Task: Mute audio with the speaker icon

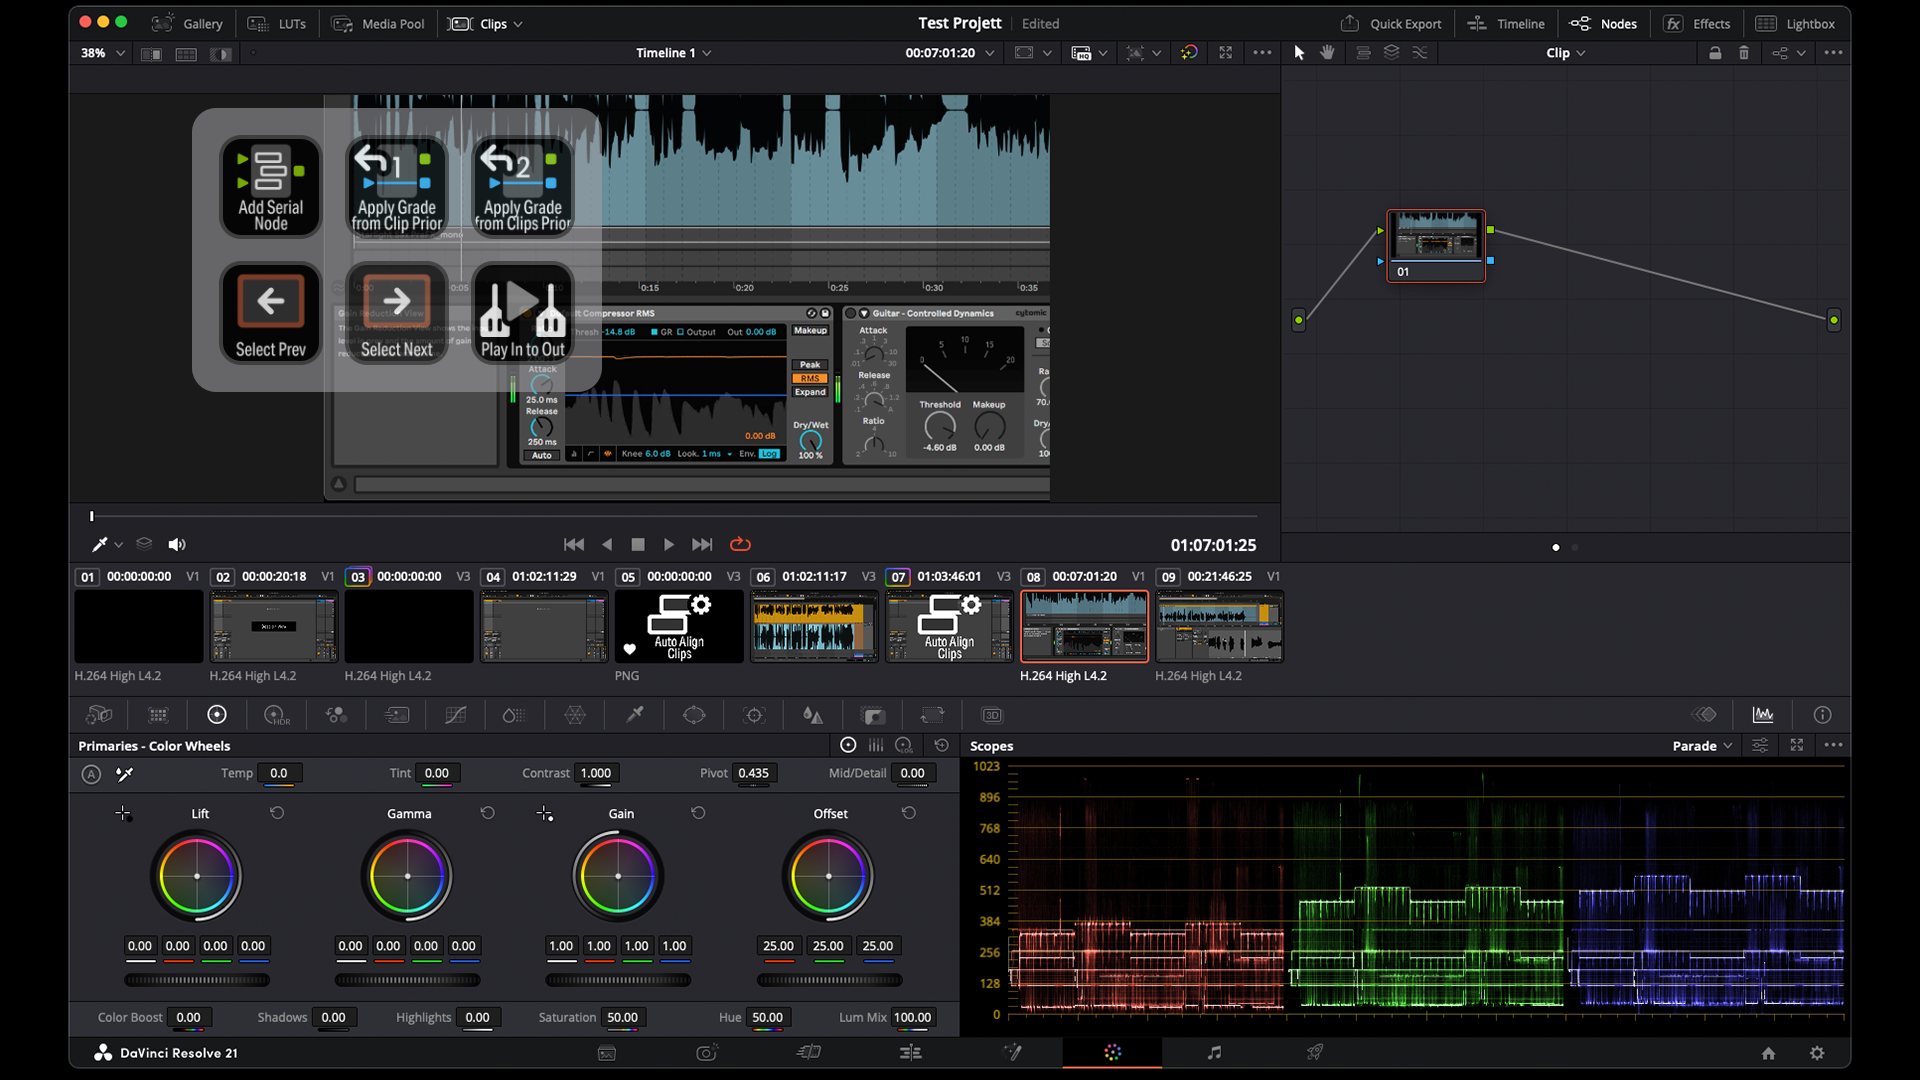Action: tap(177, 545)
